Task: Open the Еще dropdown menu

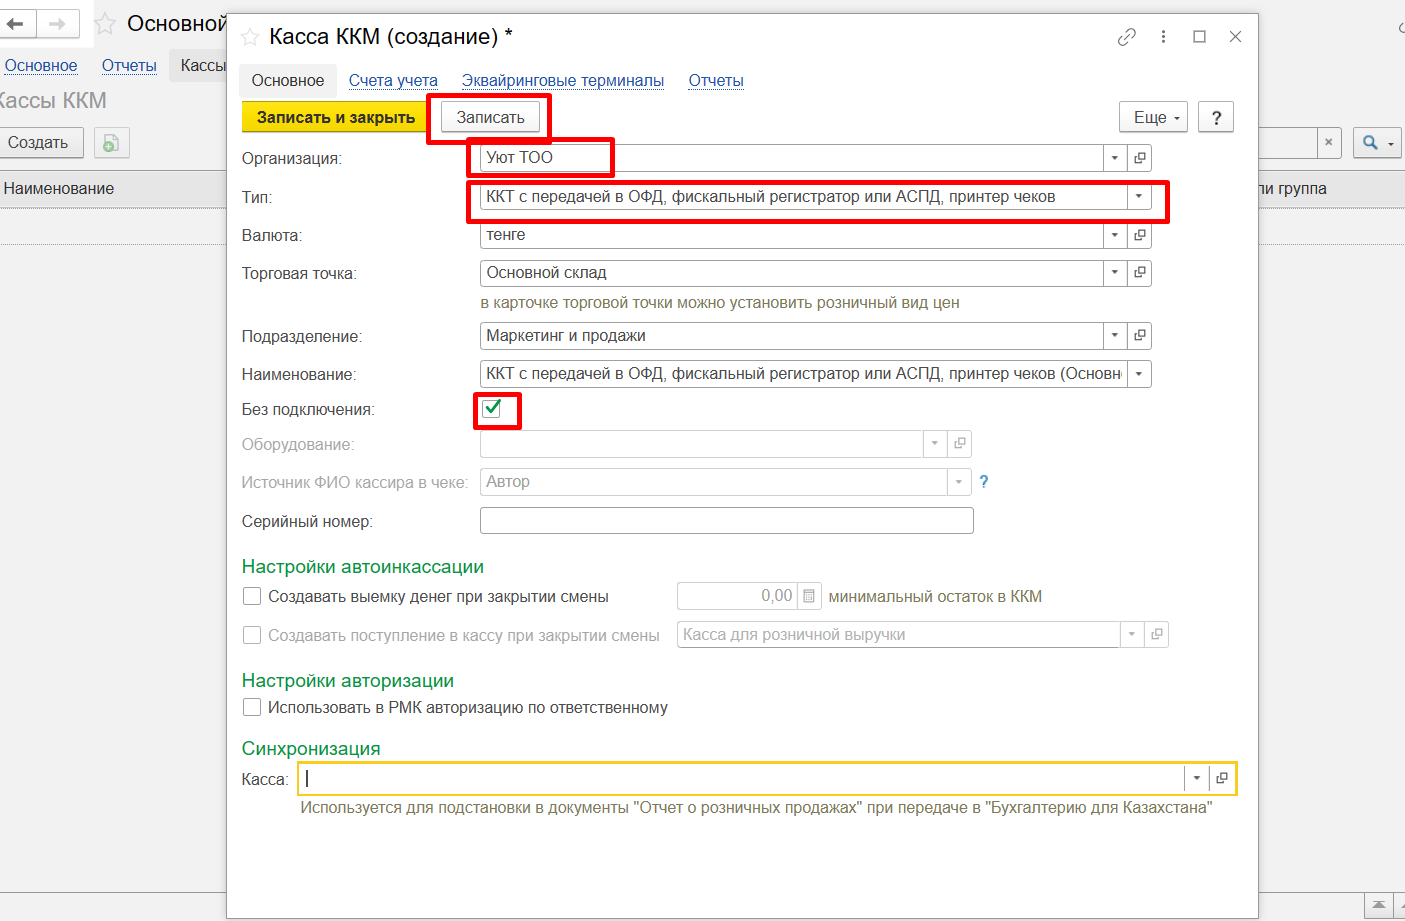Action: [1154, 117]
